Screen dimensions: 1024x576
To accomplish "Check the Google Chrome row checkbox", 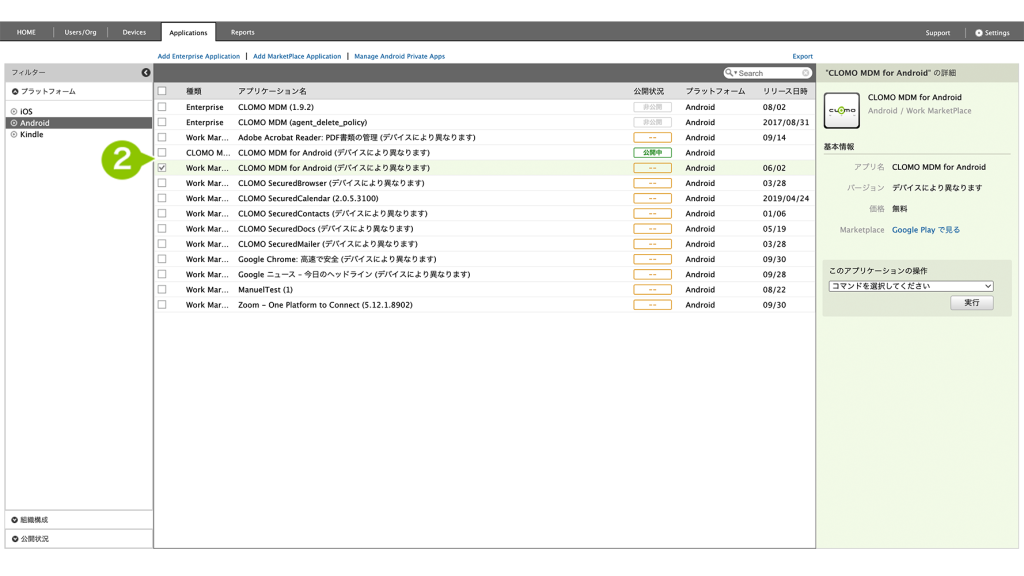I will tap(162, 259).
